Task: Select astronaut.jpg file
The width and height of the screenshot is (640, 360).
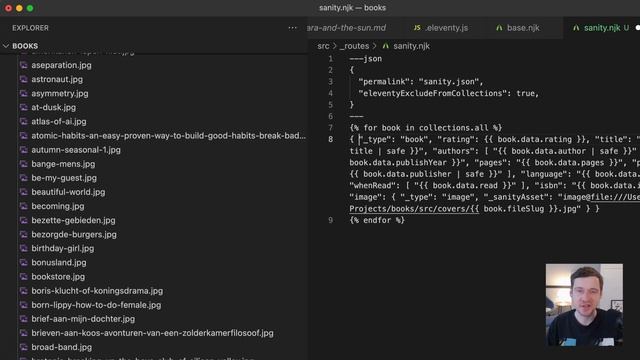Action: pyautogui.click(x=57, y=79)
